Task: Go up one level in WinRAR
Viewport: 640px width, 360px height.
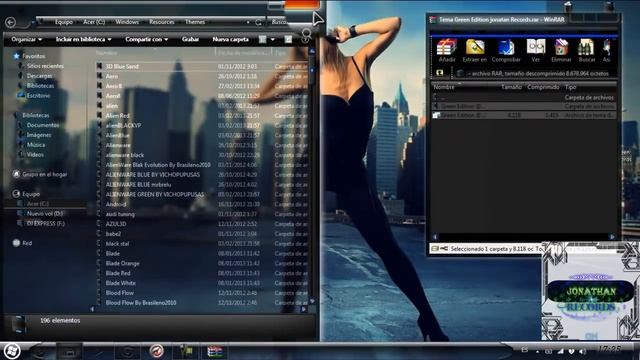Action: pyautogui.click(x=440, y=73)
